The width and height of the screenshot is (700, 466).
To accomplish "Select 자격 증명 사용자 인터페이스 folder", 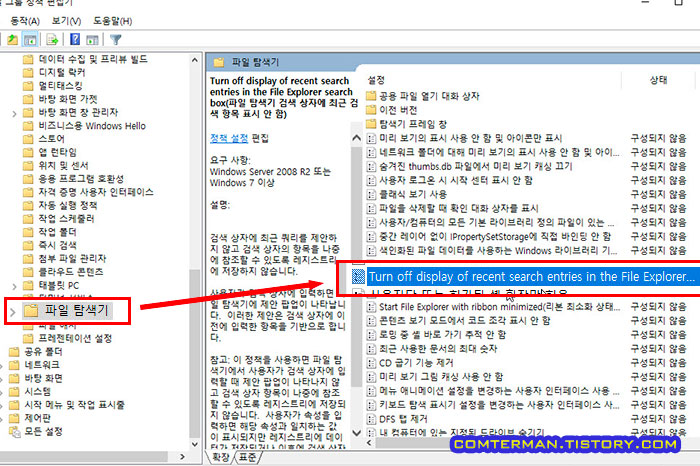I will (x=96, y=192).
